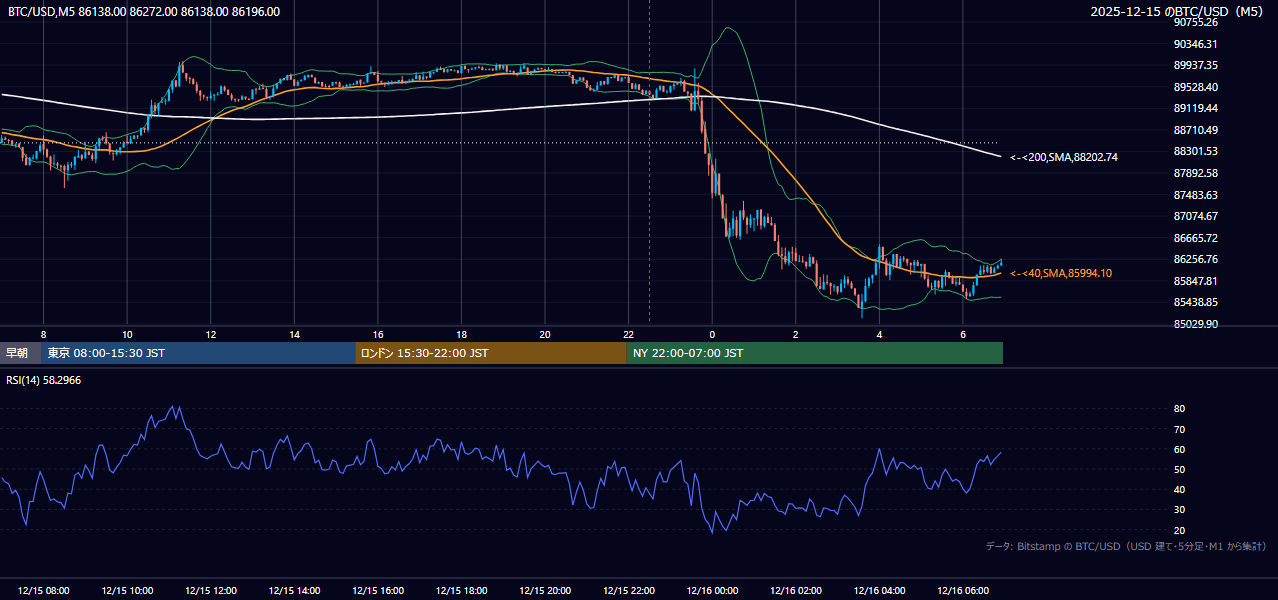Screen dimensions: 1278x600
Task: Click hour label 0 under price chart
Action: click(712, 334)
